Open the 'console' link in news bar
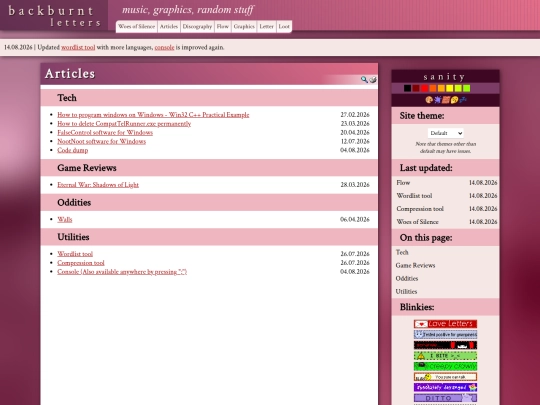Screen dimensions: 540x405 point(164,48)
